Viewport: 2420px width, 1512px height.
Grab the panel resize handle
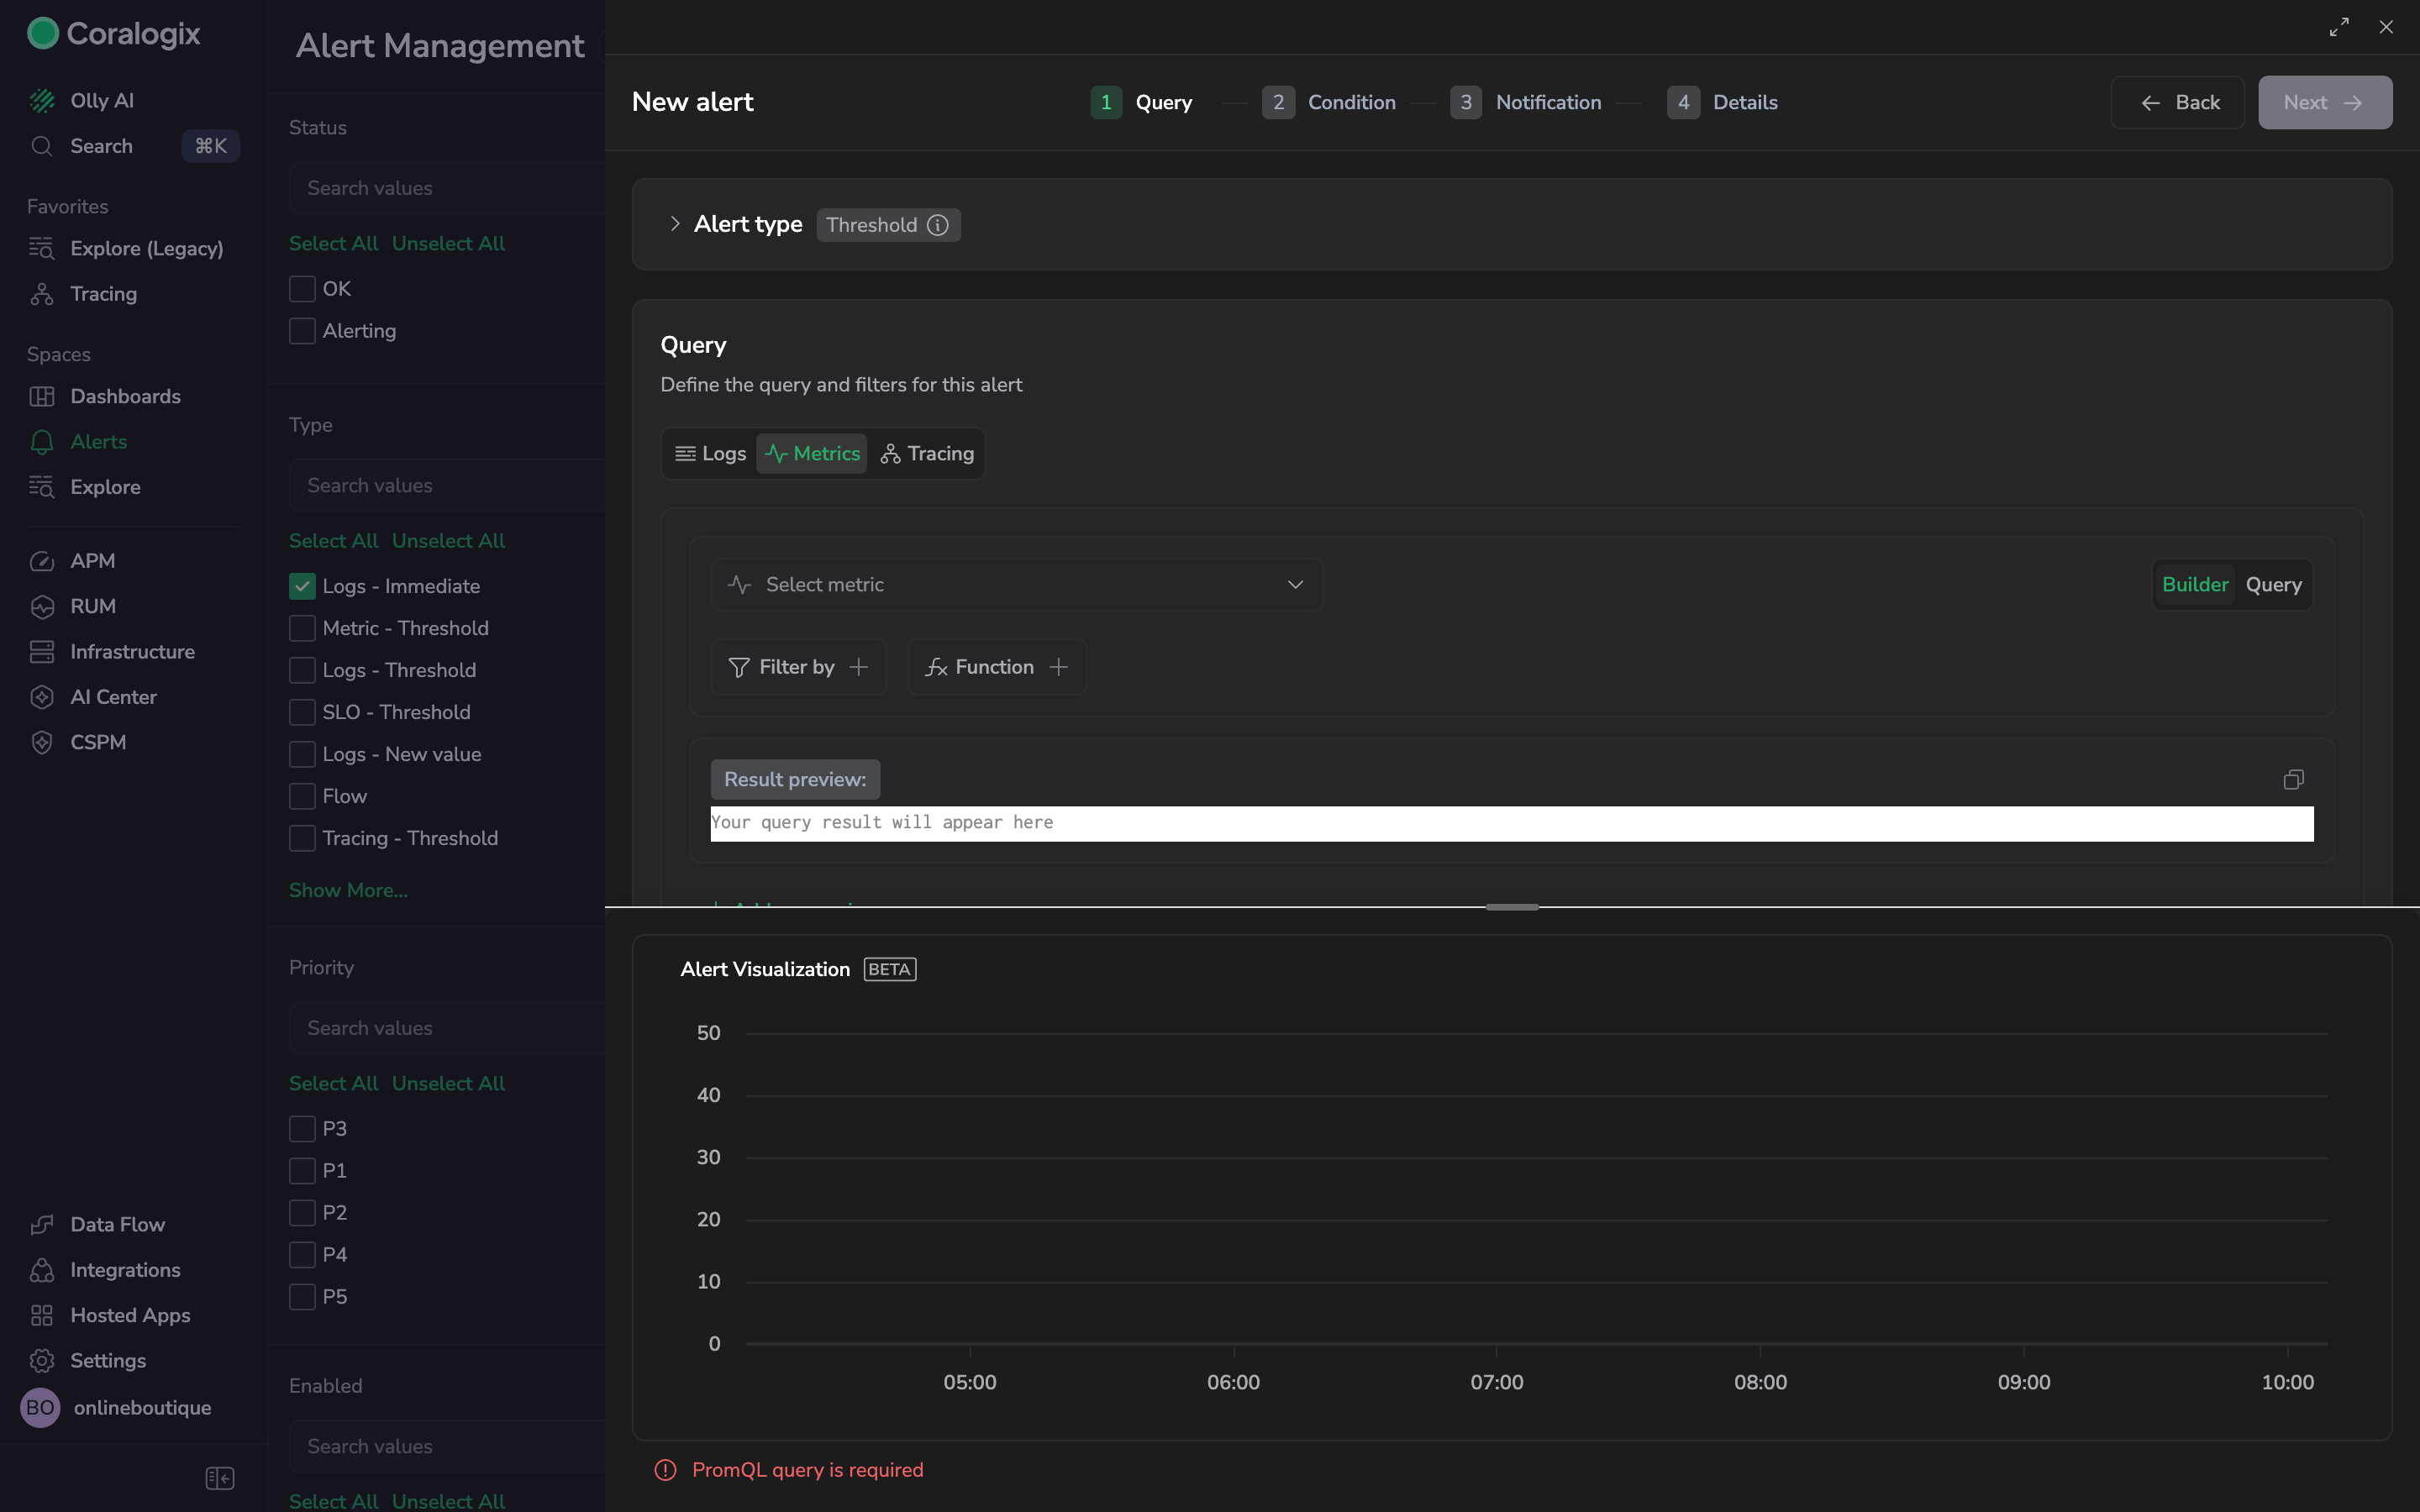(1511, 907)
